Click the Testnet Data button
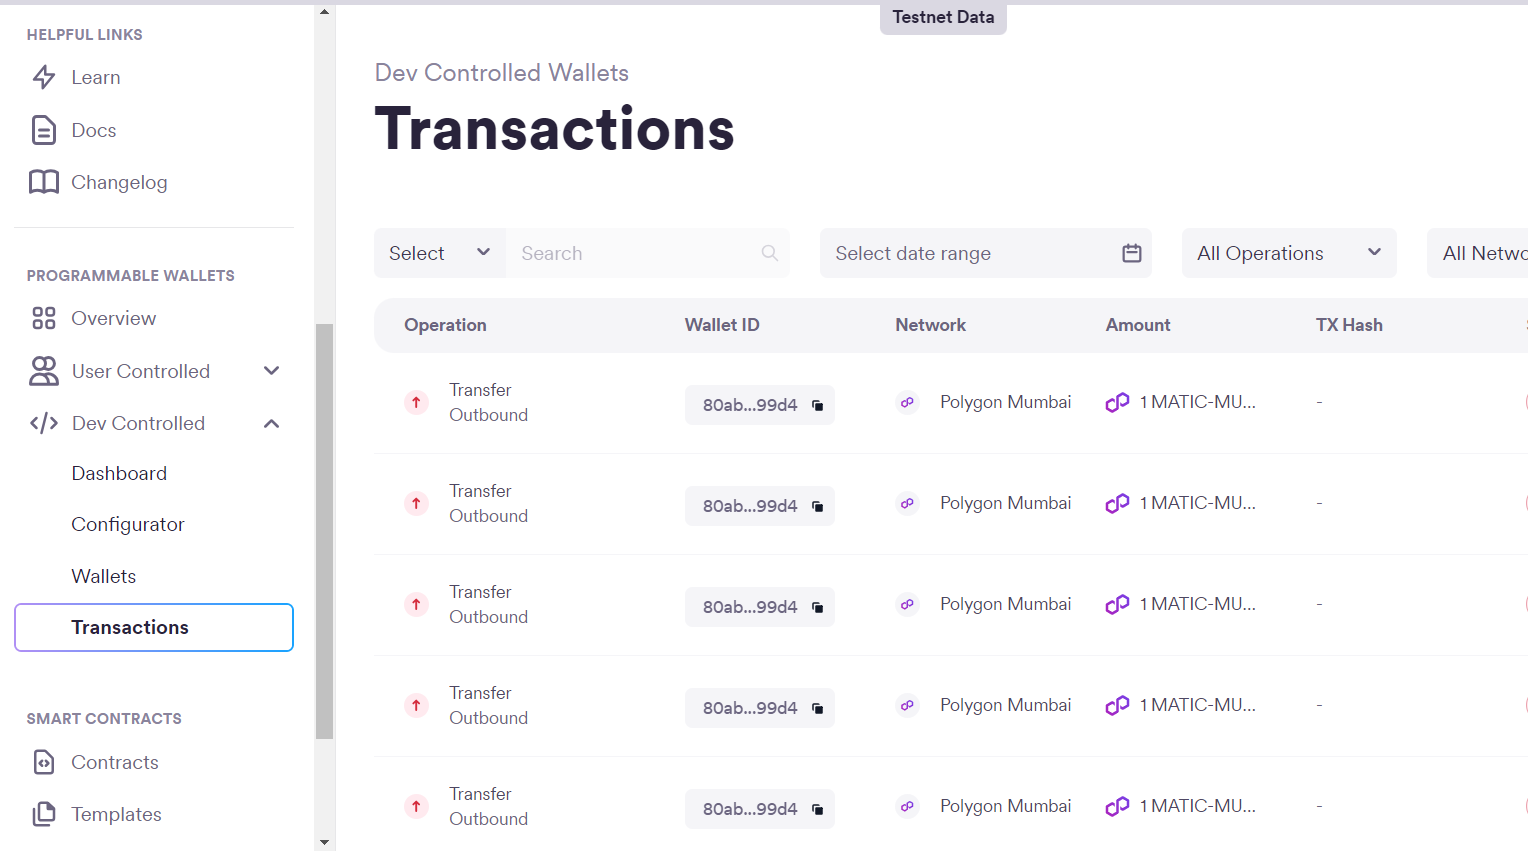Image resolution: width=1528 pixels, height=851 pixels. [x=942, y=17]
